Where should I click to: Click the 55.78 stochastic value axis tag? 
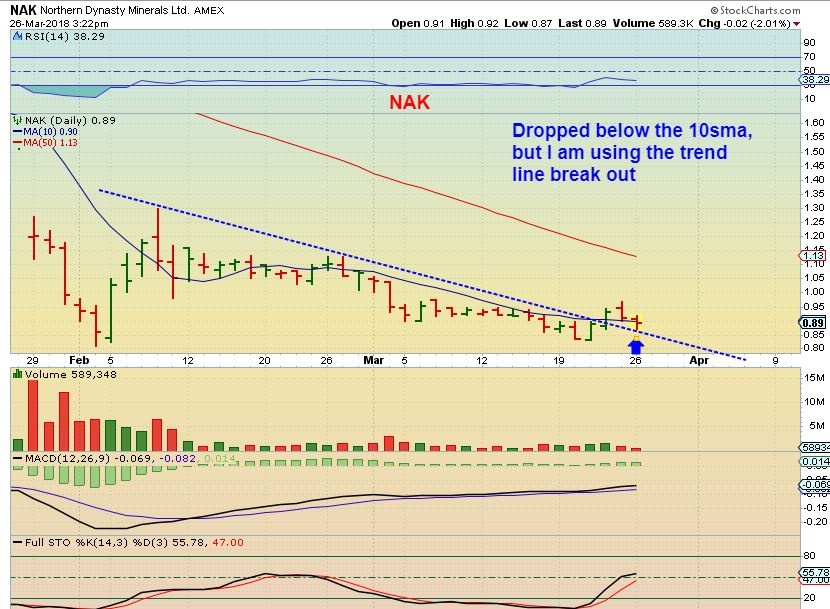[815, 570]
